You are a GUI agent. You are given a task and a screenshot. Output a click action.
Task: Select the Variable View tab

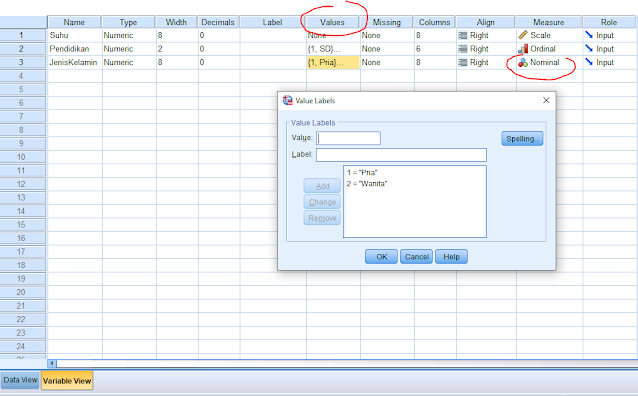(67, 381)
